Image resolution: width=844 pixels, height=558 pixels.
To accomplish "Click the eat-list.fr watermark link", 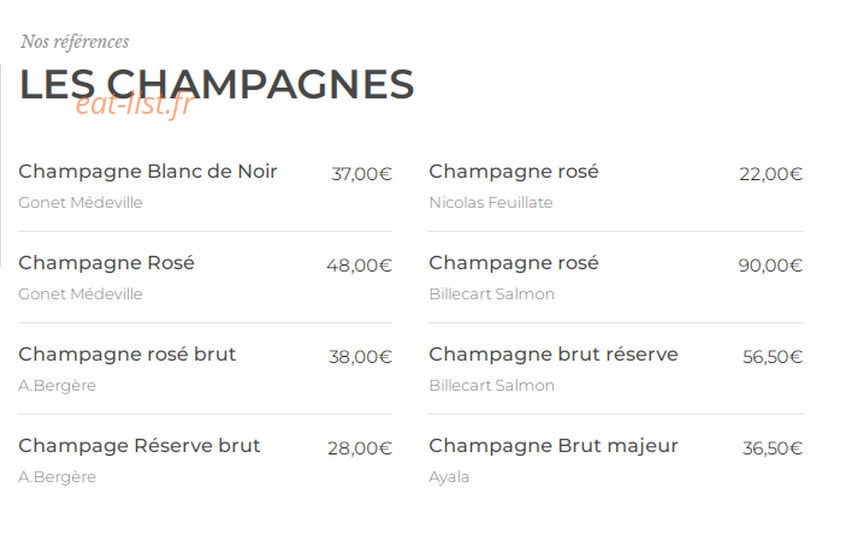I will (x=133, y=103).
